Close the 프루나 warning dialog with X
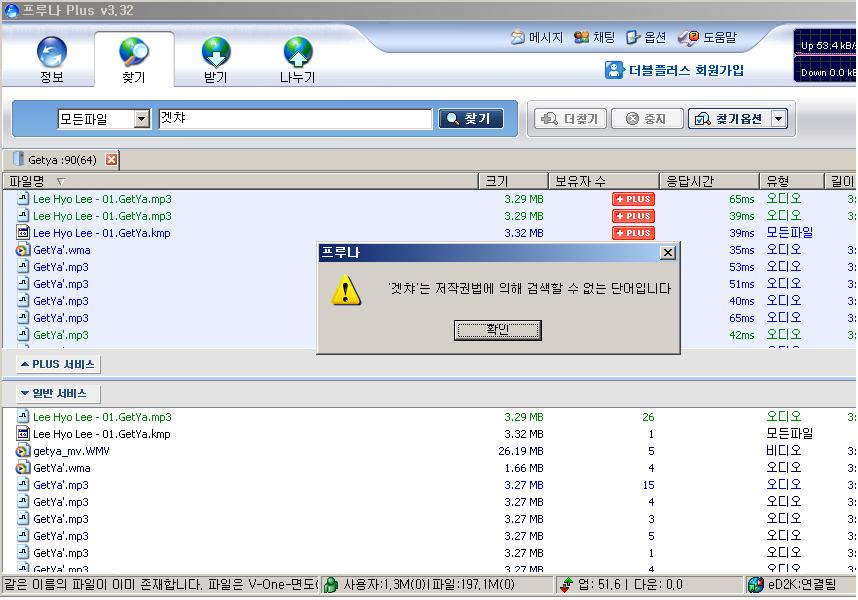The height and width of the screenshot is (600, 858). tap(668, 253)
